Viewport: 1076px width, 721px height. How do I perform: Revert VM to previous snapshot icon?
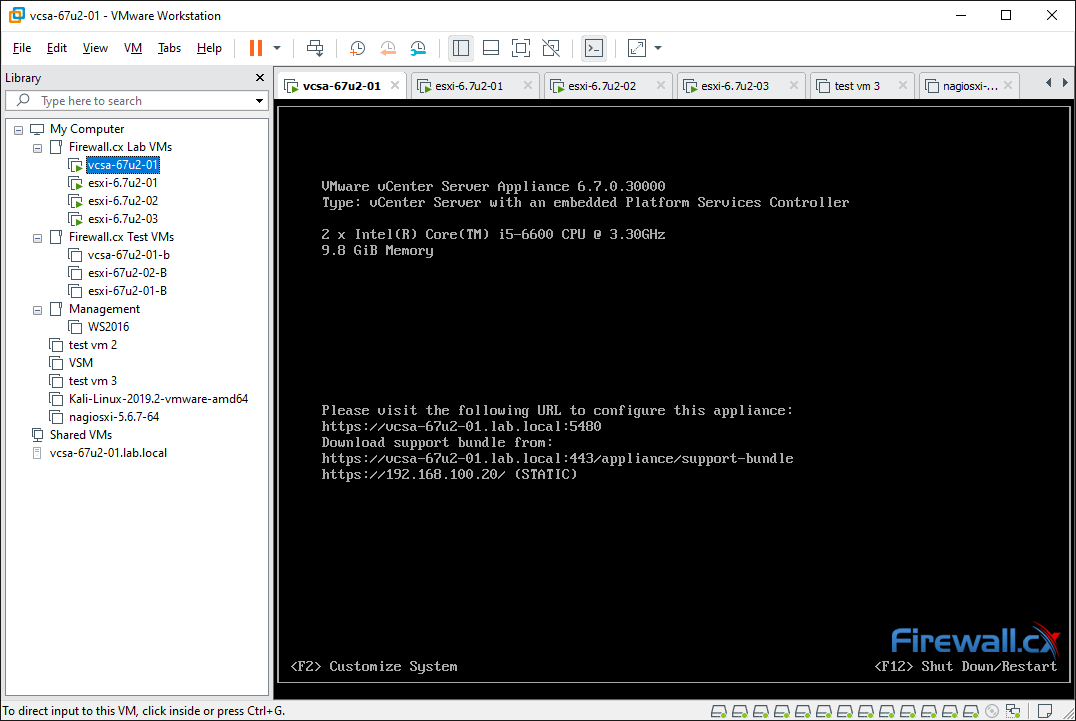388,48
